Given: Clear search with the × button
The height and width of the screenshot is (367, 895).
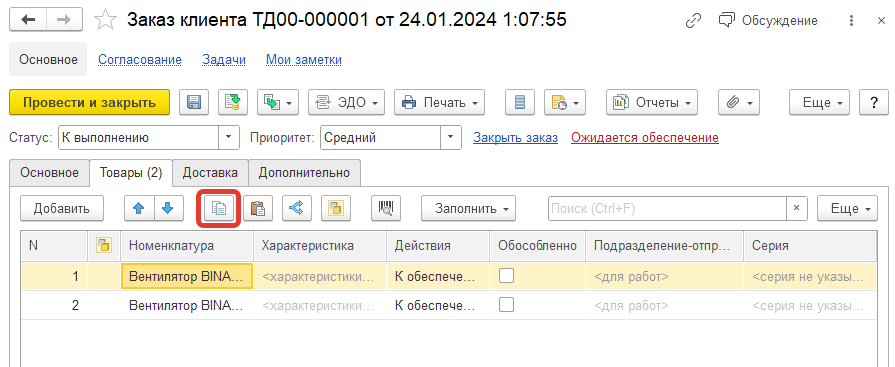Looking at the screenshot, I should click(x=797, y=208).
